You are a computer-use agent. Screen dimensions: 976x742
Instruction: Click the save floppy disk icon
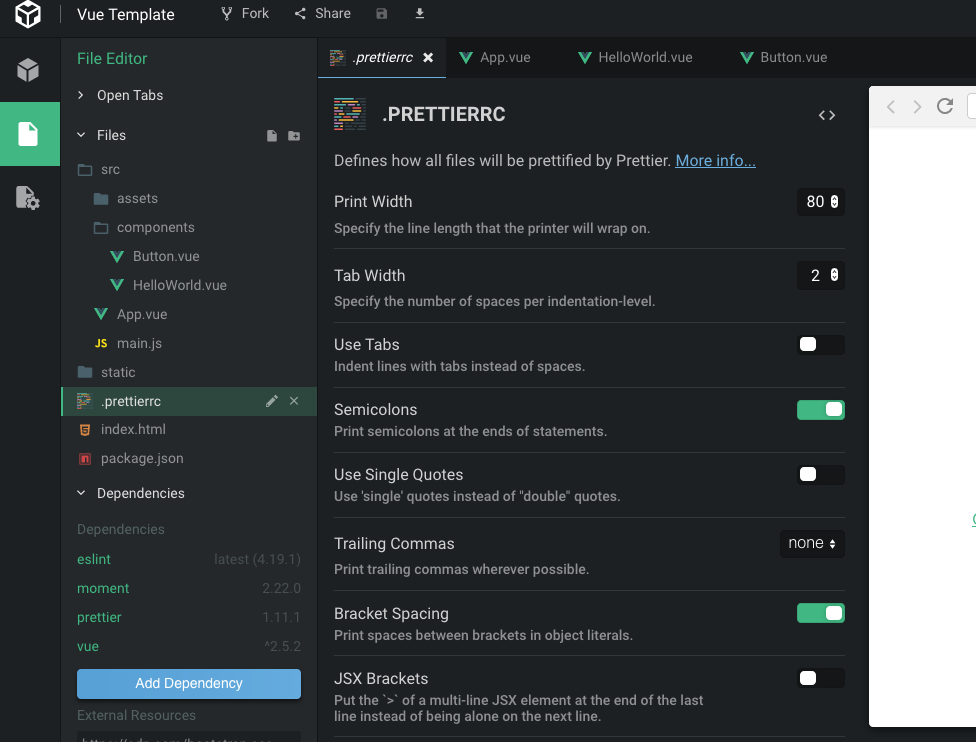(382, 14)
